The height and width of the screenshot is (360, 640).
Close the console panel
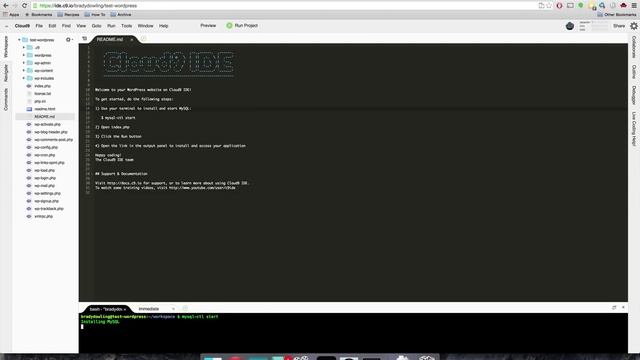(x=623, y=307)
